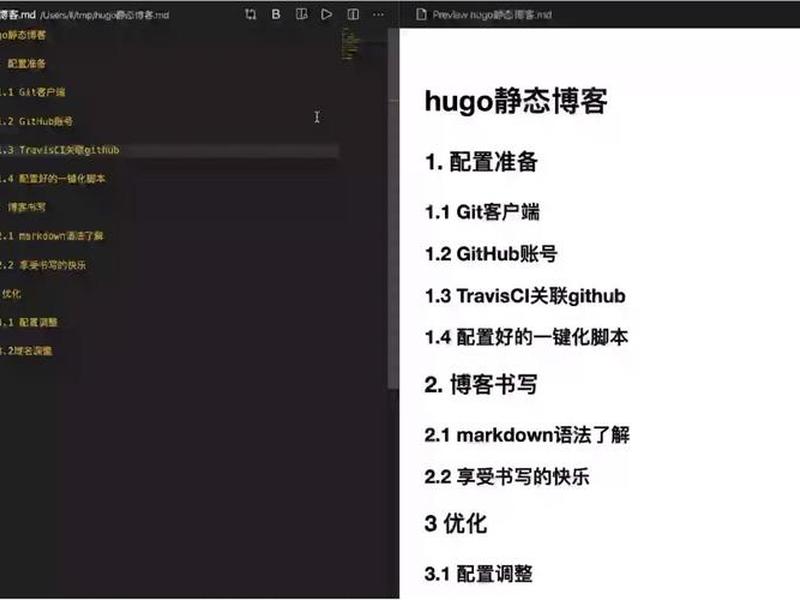
Task: Click preview heading '1.3 TravisCI关联github'
Action: pyautogui.click(x=525, y=295)
